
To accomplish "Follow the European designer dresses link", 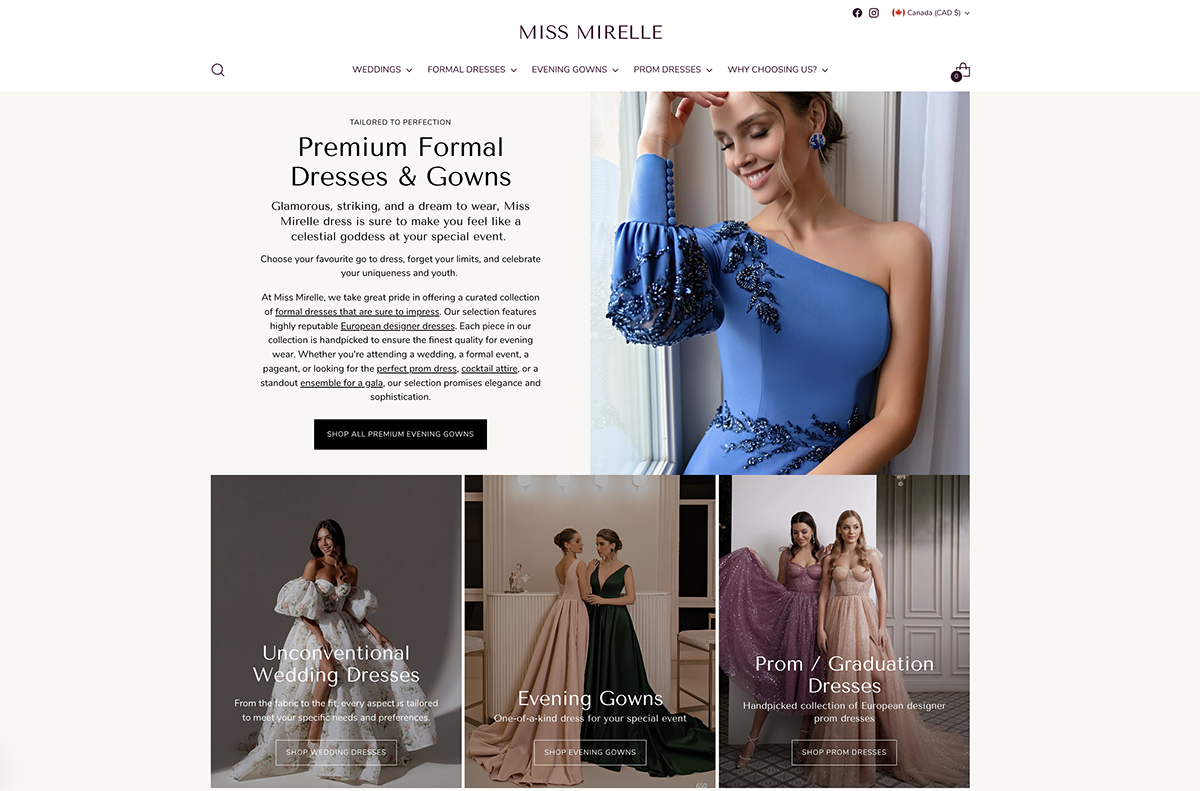I will tap(398, 326).
